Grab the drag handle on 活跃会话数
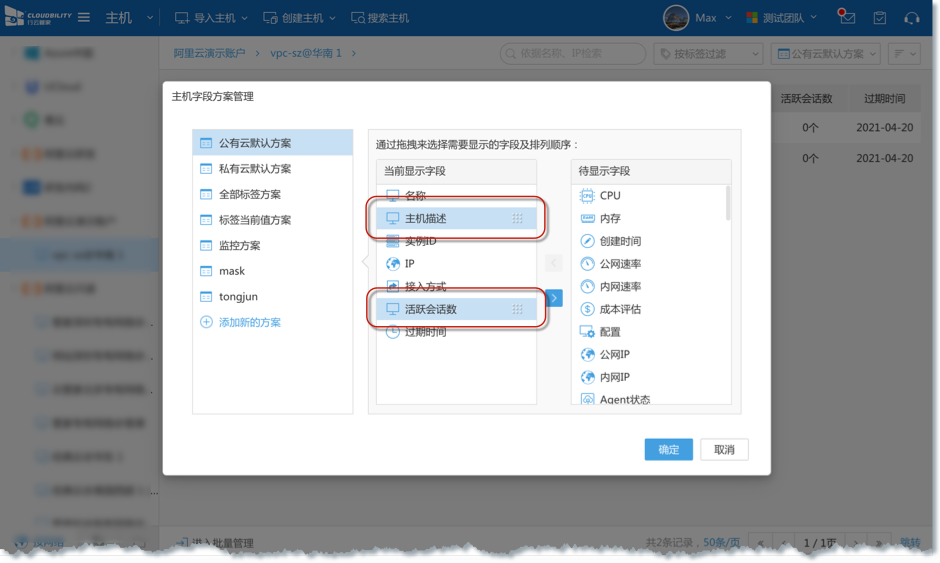The image size is (940, 563). [517, 309]
